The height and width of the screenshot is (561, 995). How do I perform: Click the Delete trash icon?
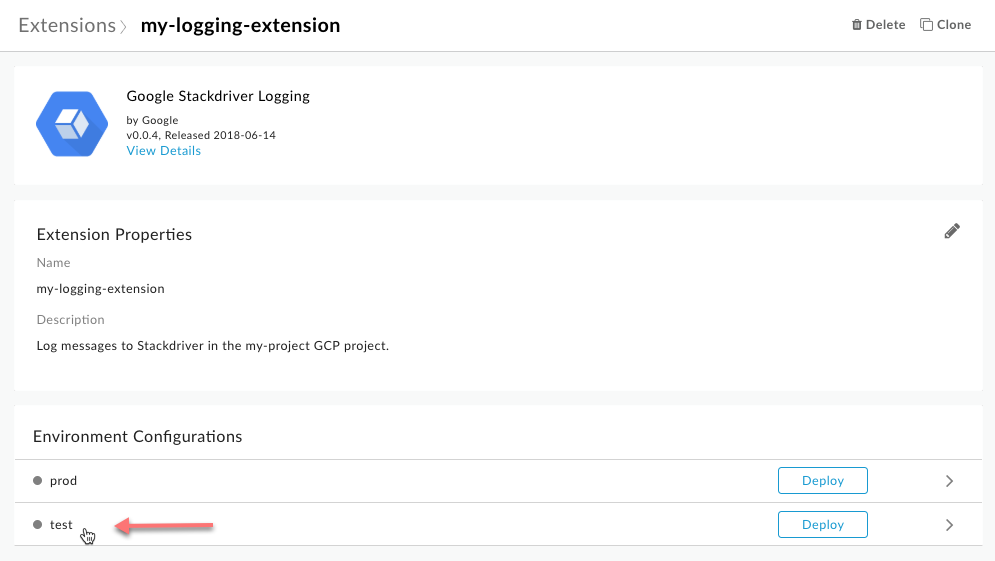click(x=856, y=25)
